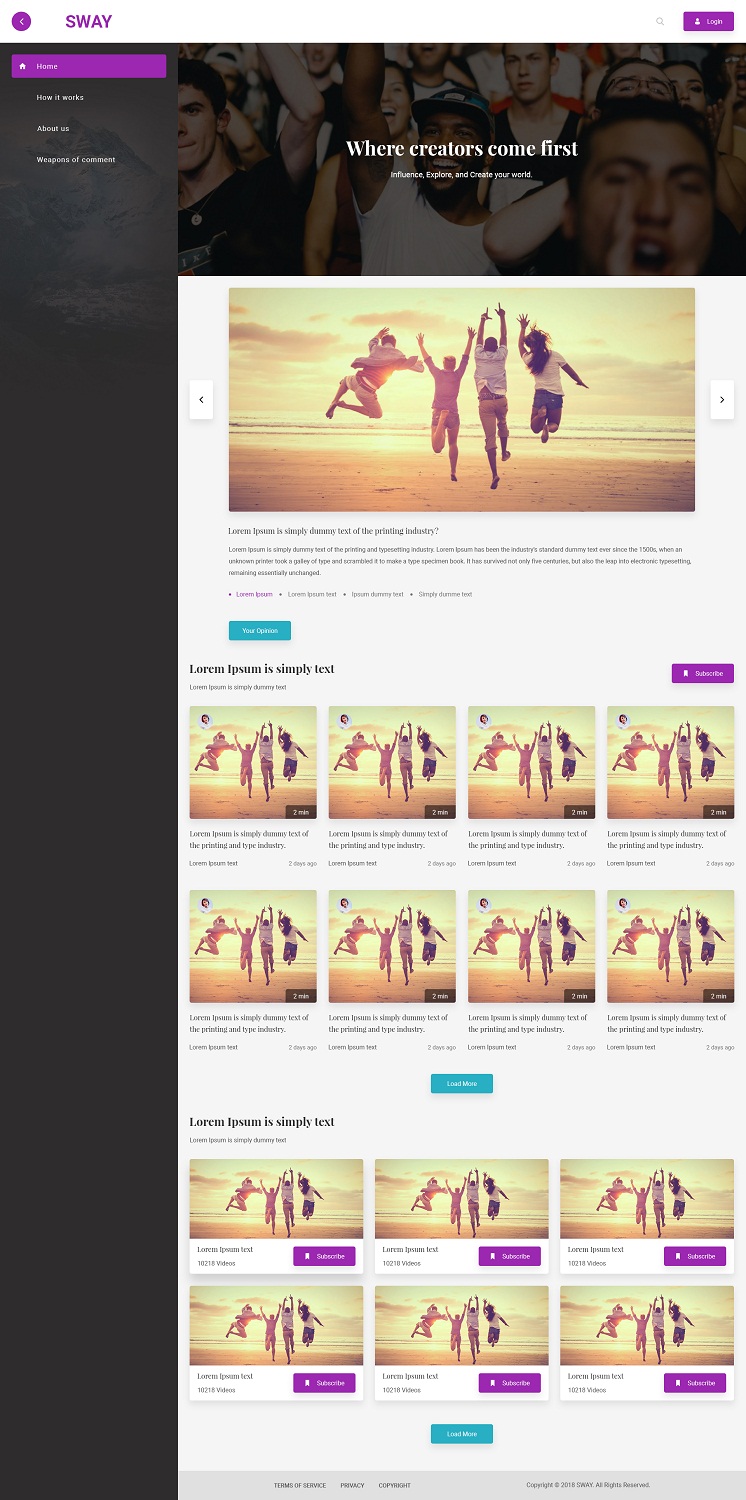
Task: Open Weapons of comment in sidebar
Action: pyautogui.click(x=76, y=159)
